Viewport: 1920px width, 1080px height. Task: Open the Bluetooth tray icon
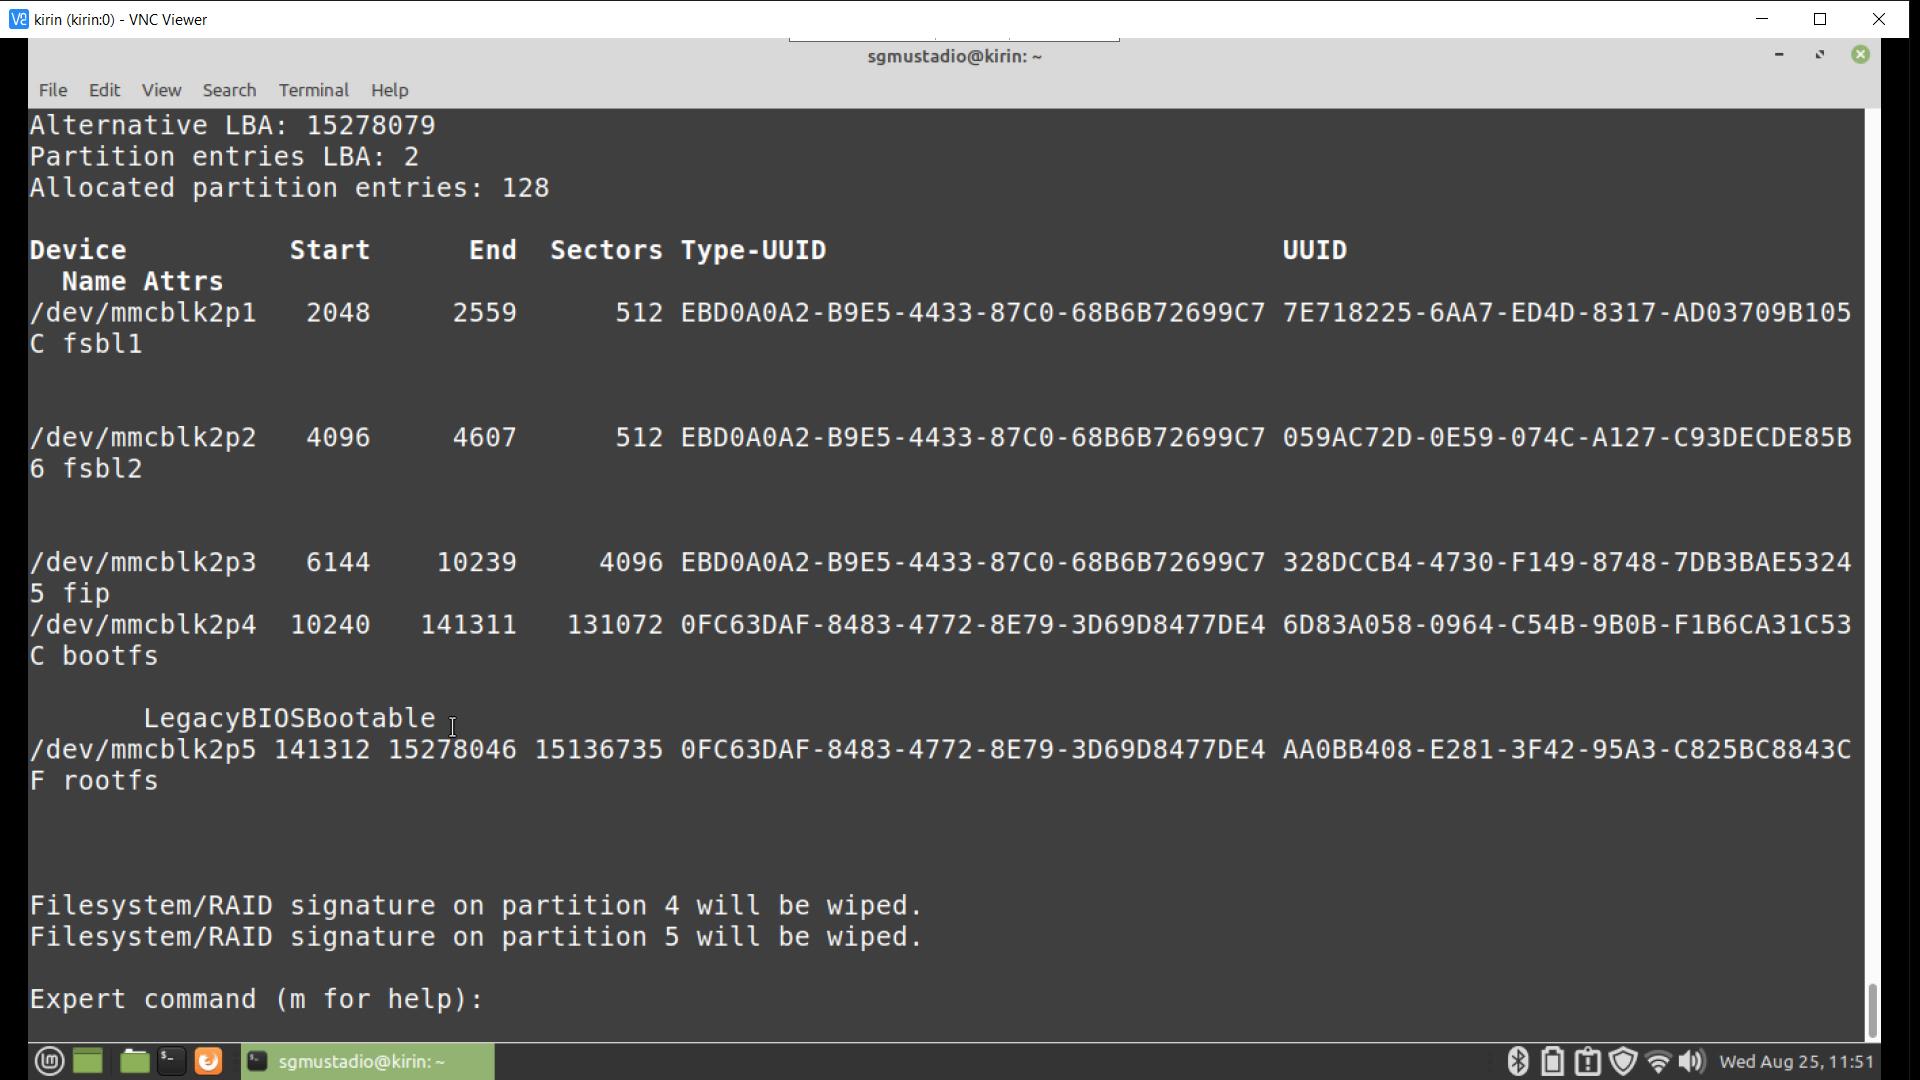pos(1517,1061)
